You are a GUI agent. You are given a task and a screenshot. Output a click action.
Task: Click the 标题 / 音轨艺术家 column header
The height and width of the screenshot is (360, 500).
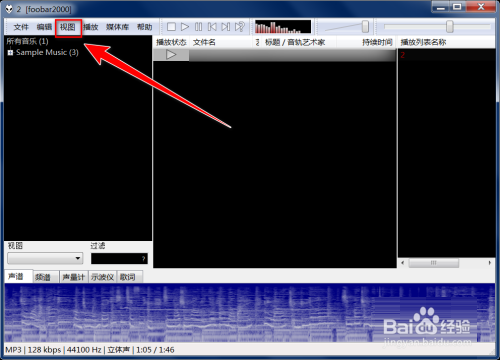coord(295,42)
